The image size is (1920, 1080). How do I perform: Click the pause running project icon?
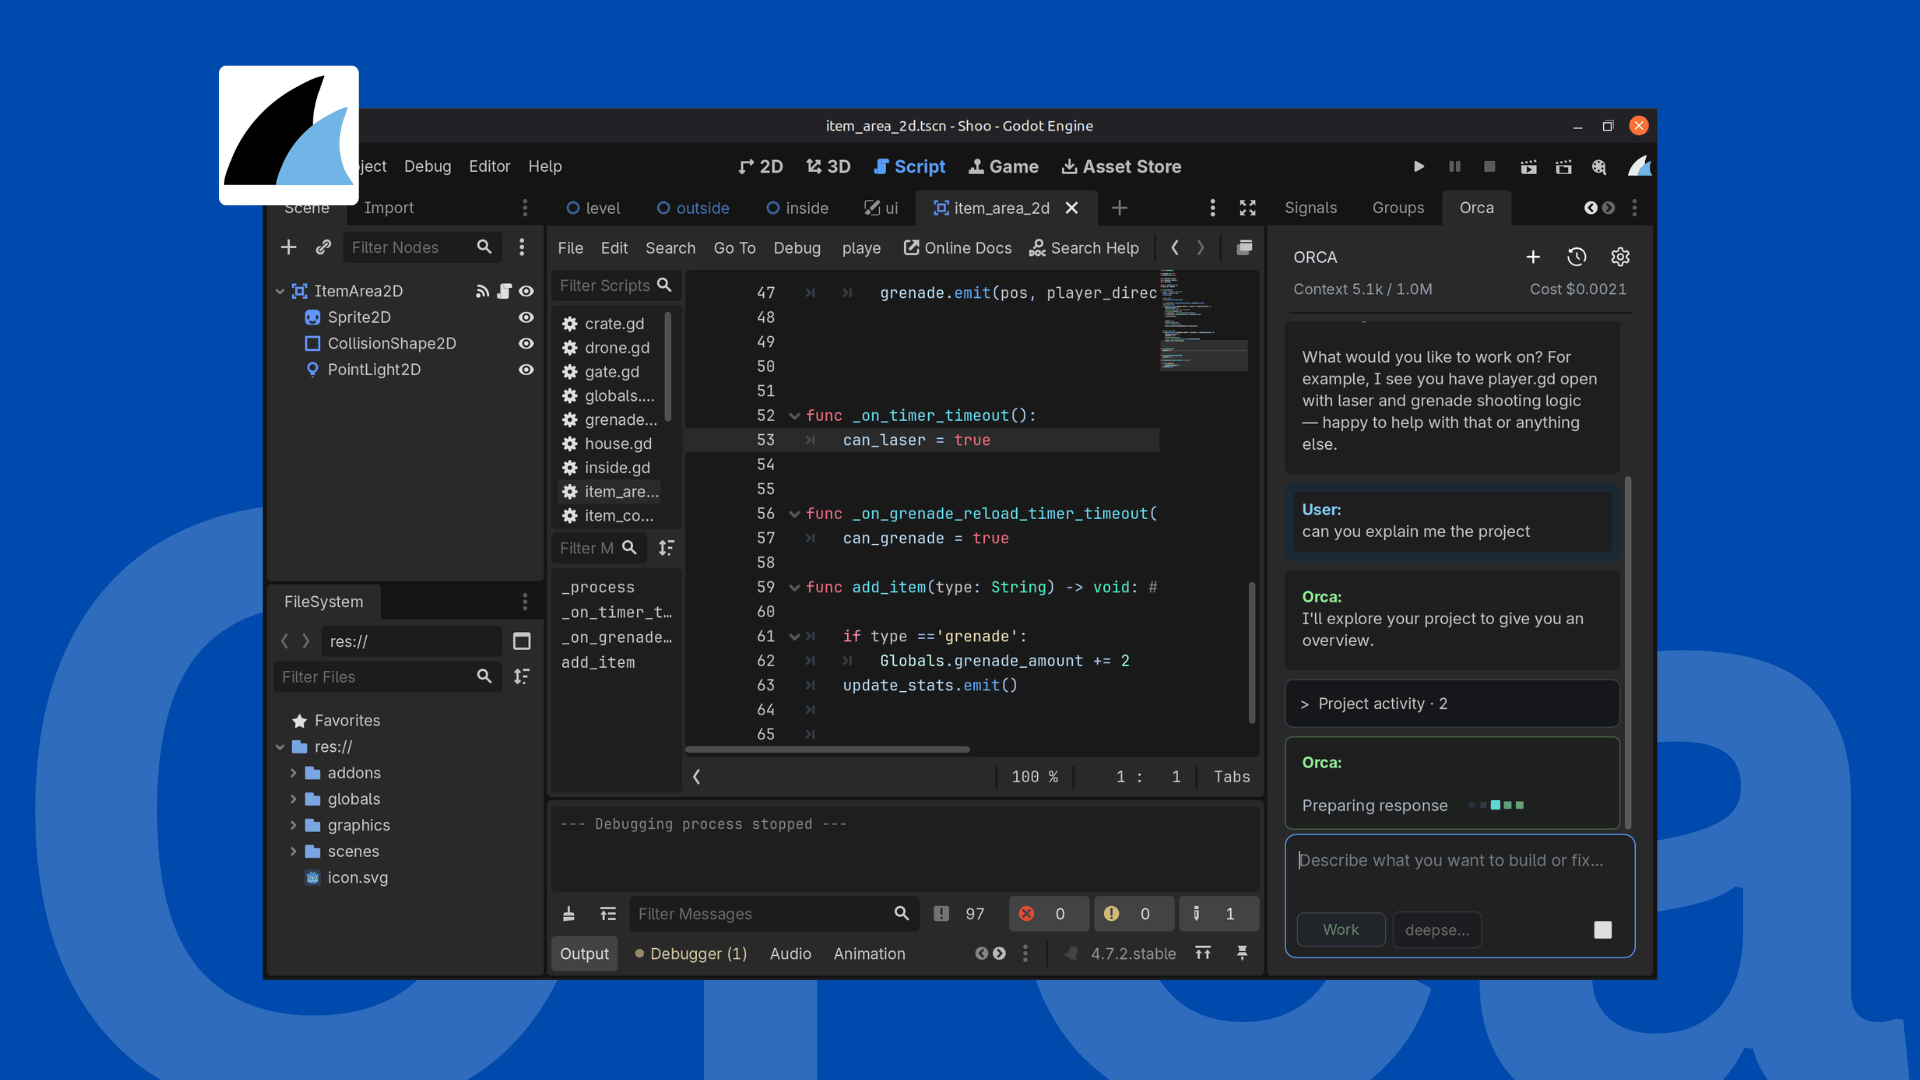1454,167
